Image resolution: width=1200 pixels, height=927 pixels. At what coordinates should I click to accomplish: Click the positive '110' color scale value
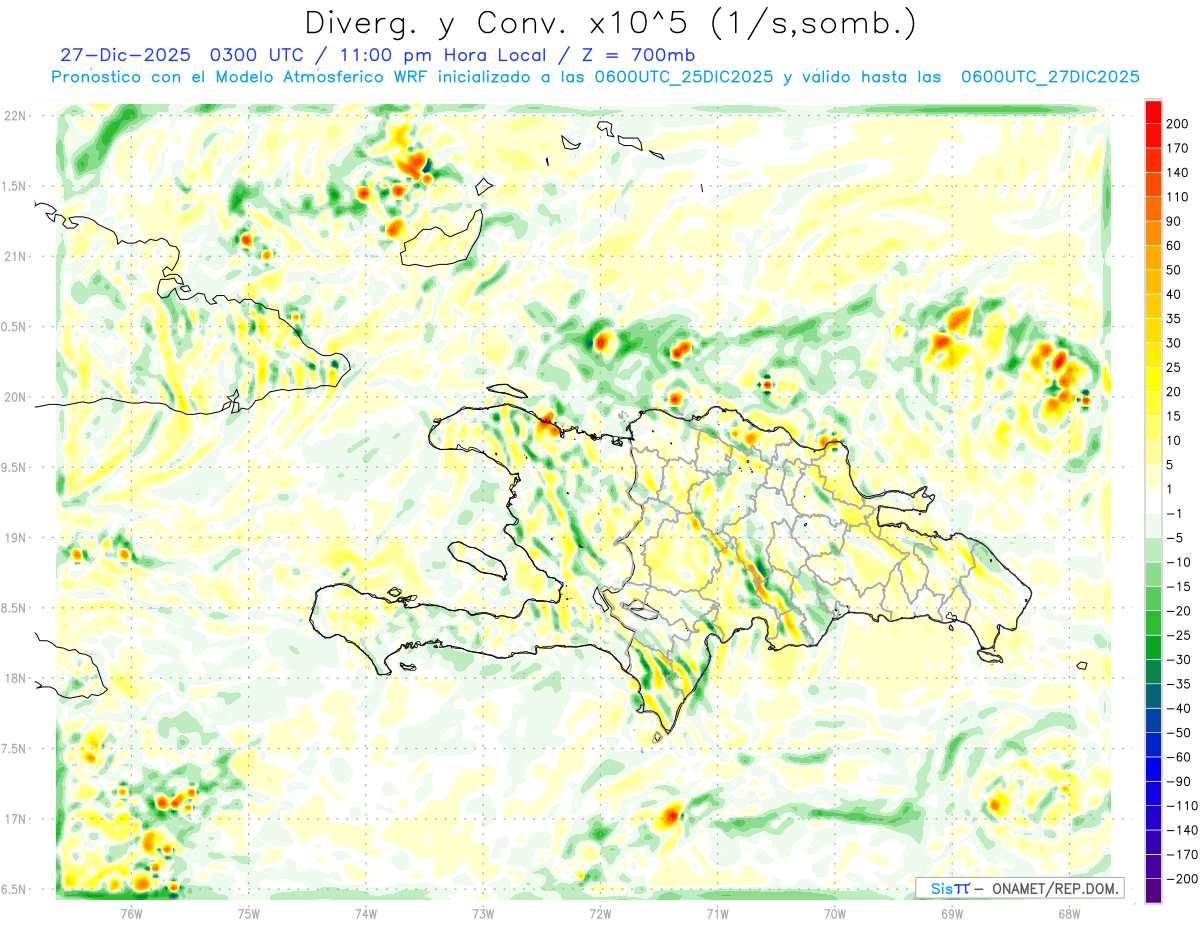pos(1177,197)
